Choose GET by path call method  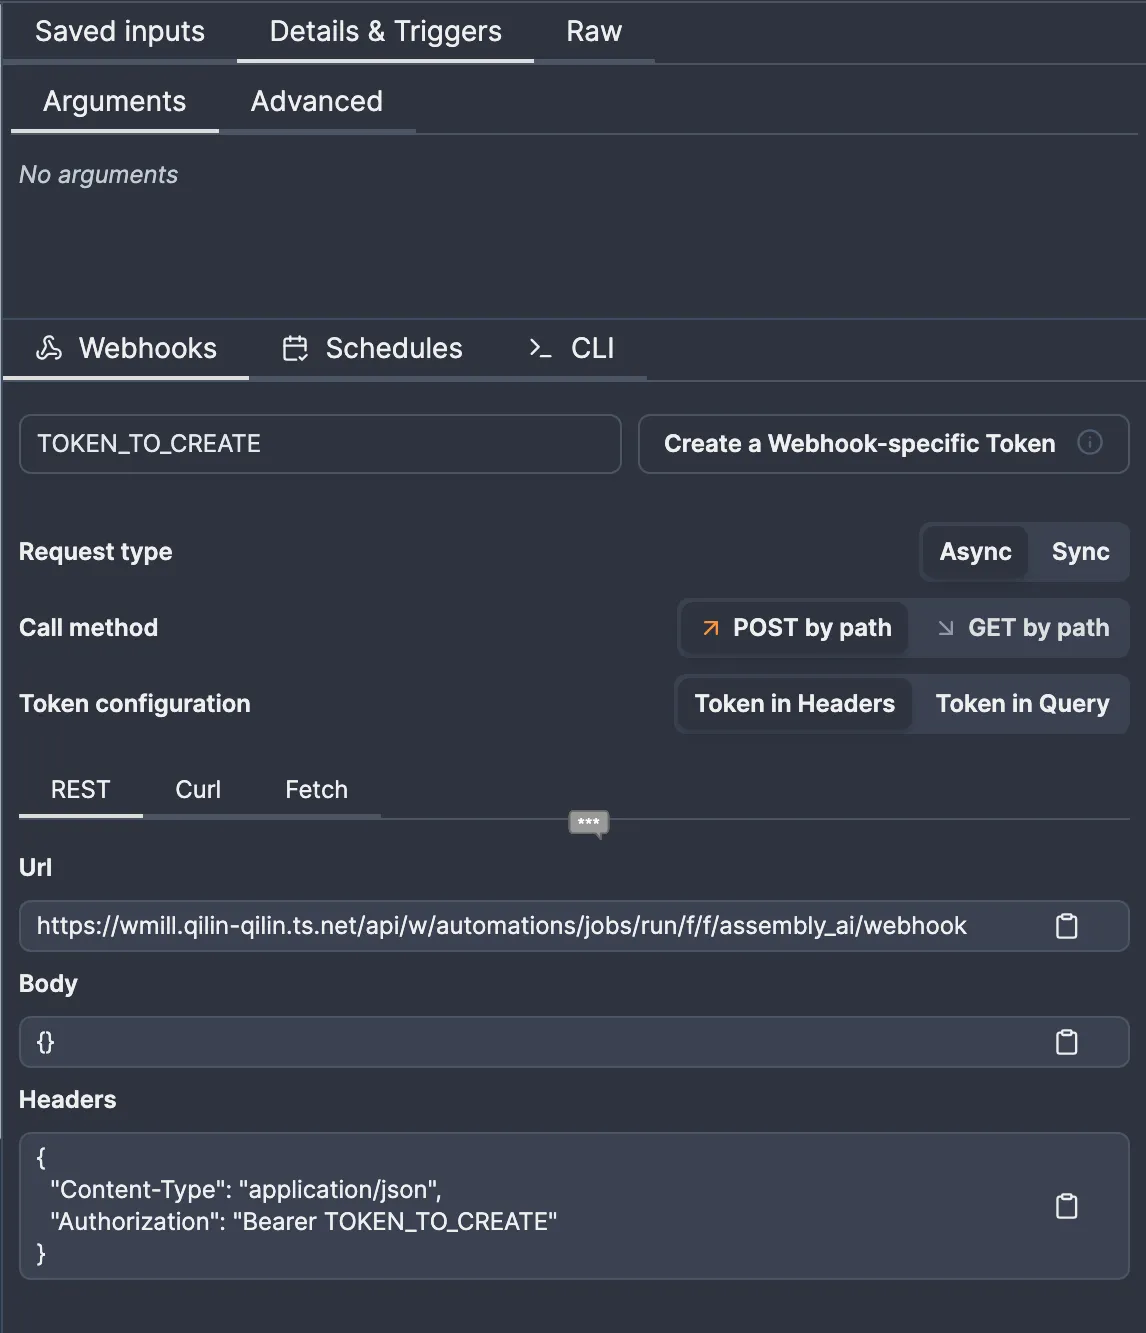pos(1023,628)
